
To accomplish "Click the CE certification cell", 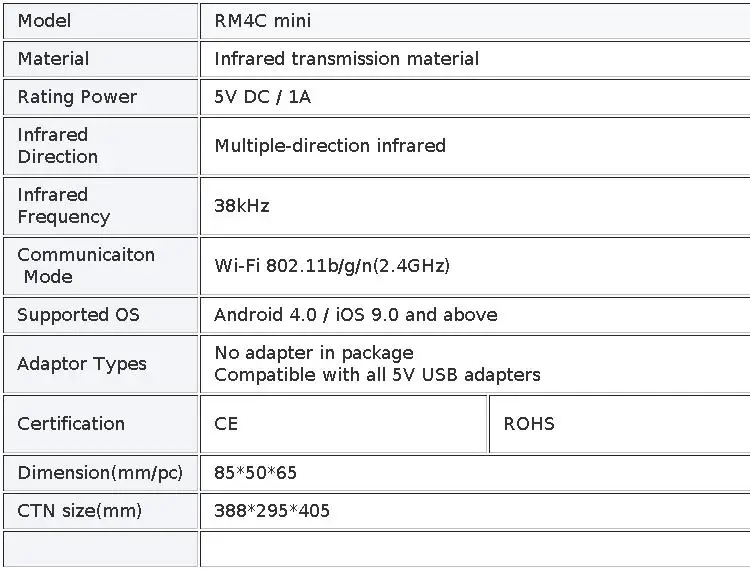I will click(x=343, y=424).
